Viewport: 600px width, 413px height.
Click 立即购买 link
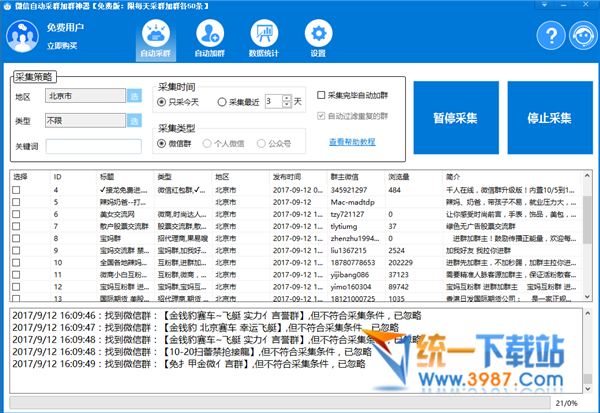62,46
